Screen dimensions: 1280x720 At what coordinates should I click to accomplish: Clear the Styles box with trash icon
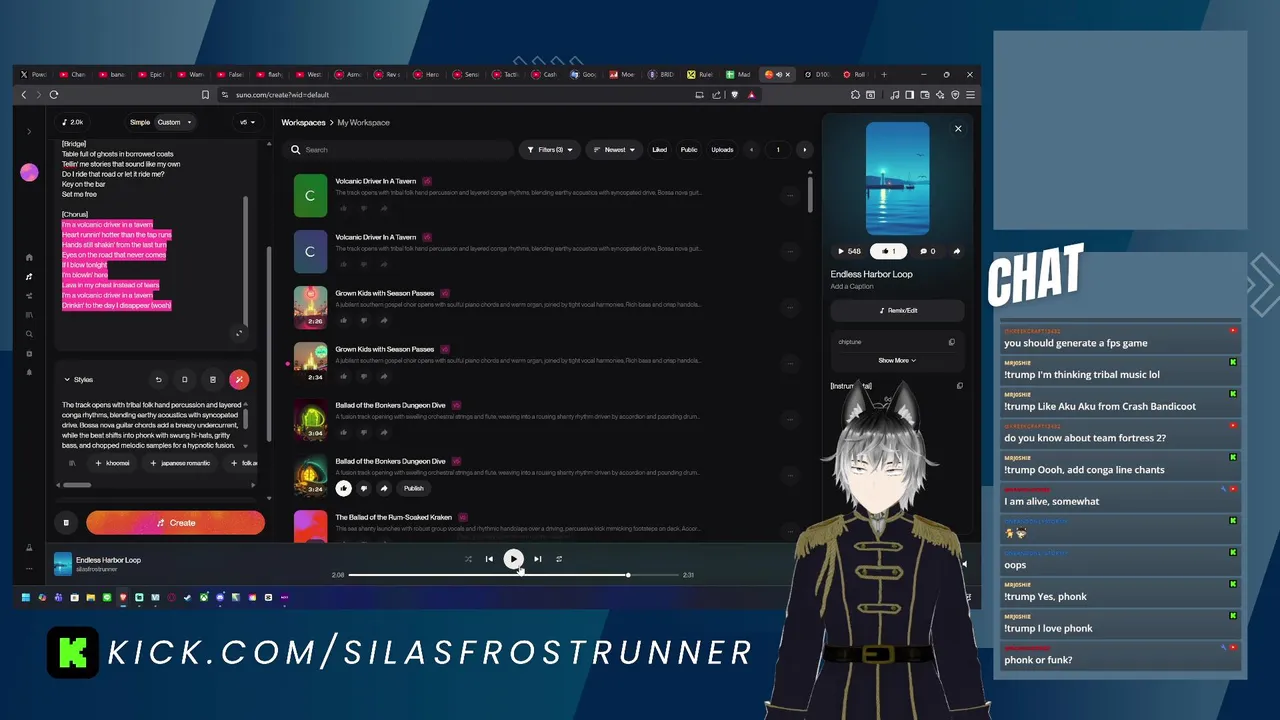[x=212, y=379]
